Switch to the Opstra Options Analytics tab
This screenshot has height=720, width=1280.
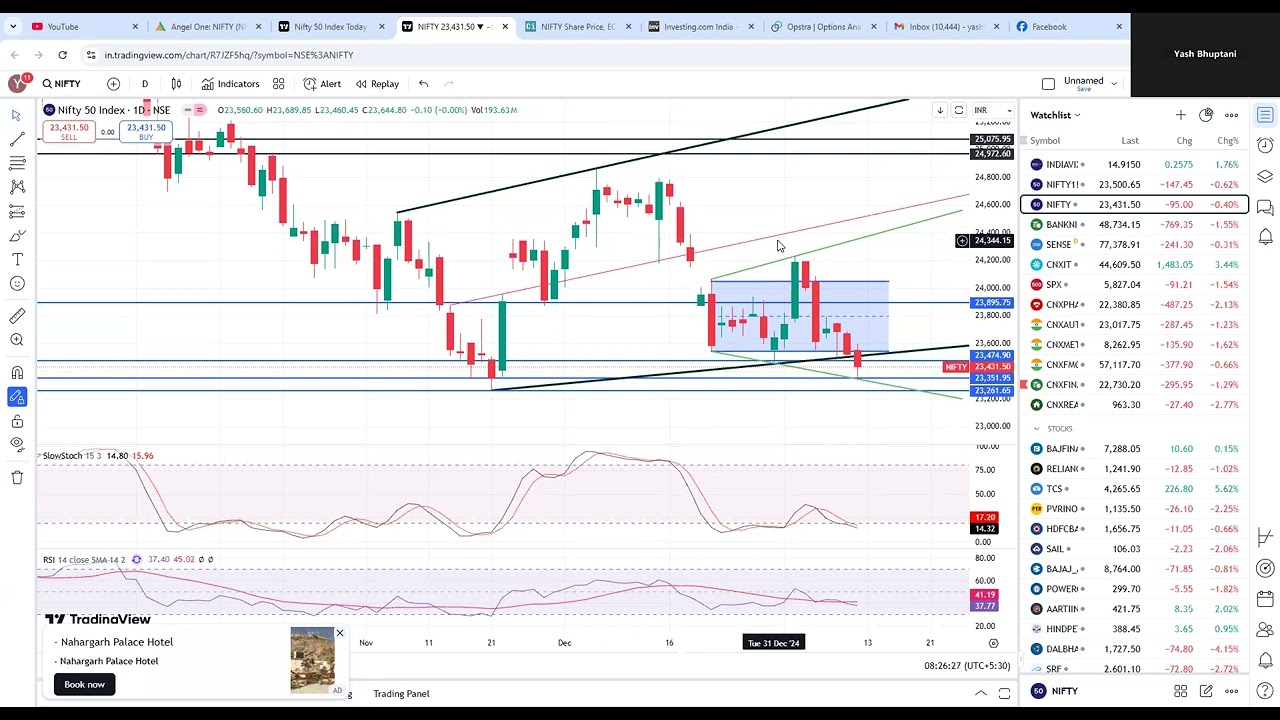[823, 27]
